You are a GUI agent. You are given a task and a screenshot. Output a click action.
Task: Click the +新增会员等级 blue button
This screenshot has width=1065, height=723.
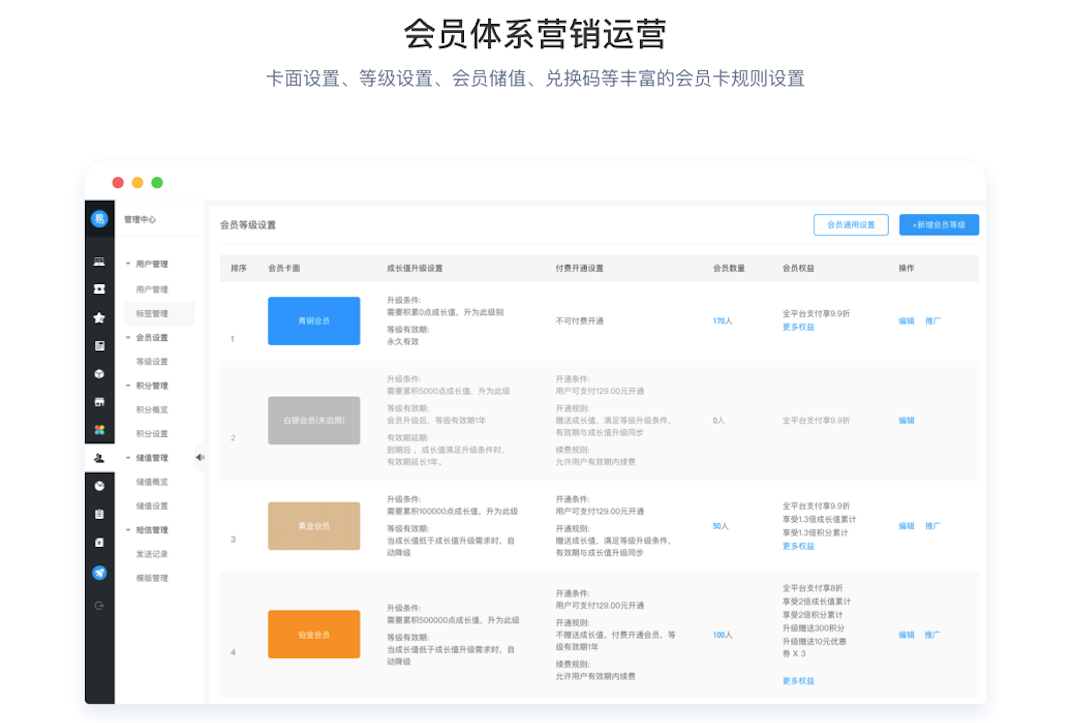click(939, 224)
